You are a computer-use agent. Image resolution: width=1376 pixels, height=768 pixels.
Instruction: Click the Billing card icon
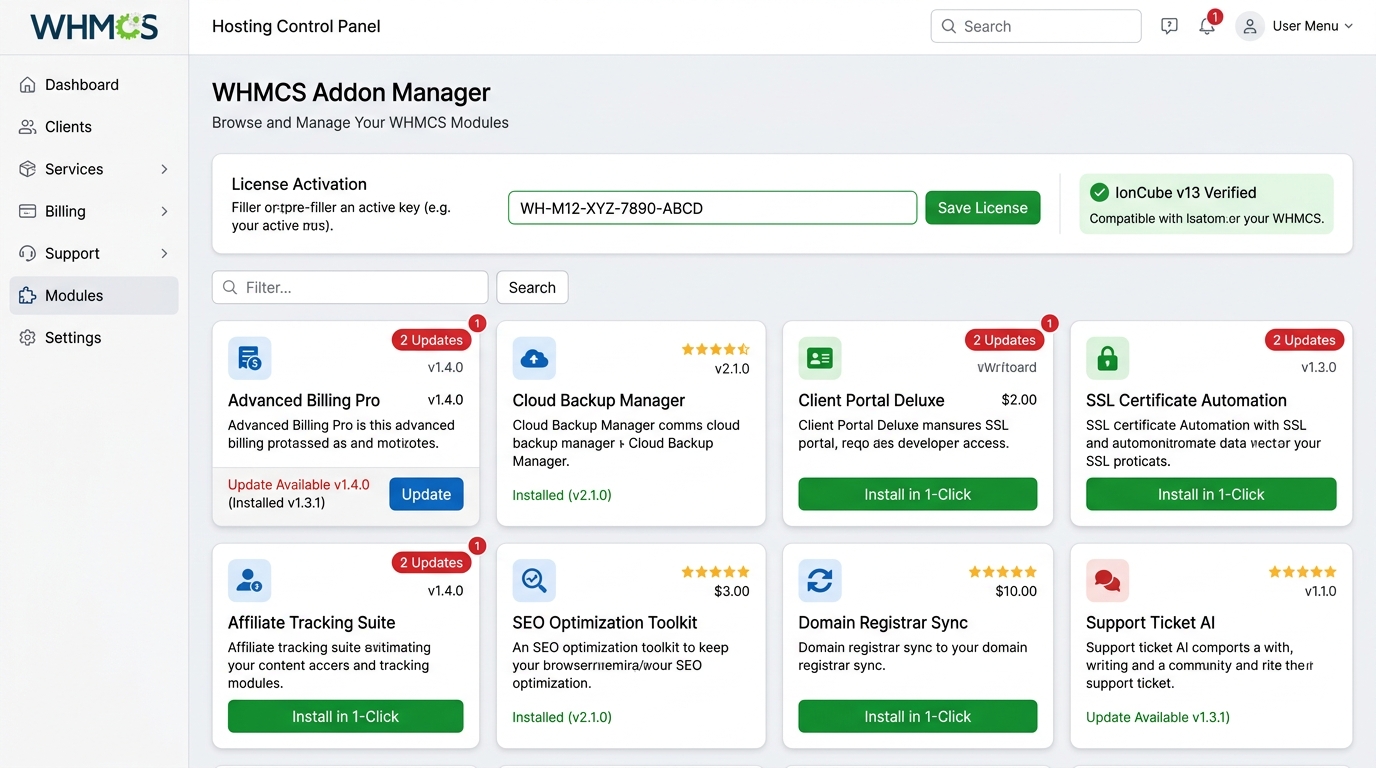(x=28, y=211)
